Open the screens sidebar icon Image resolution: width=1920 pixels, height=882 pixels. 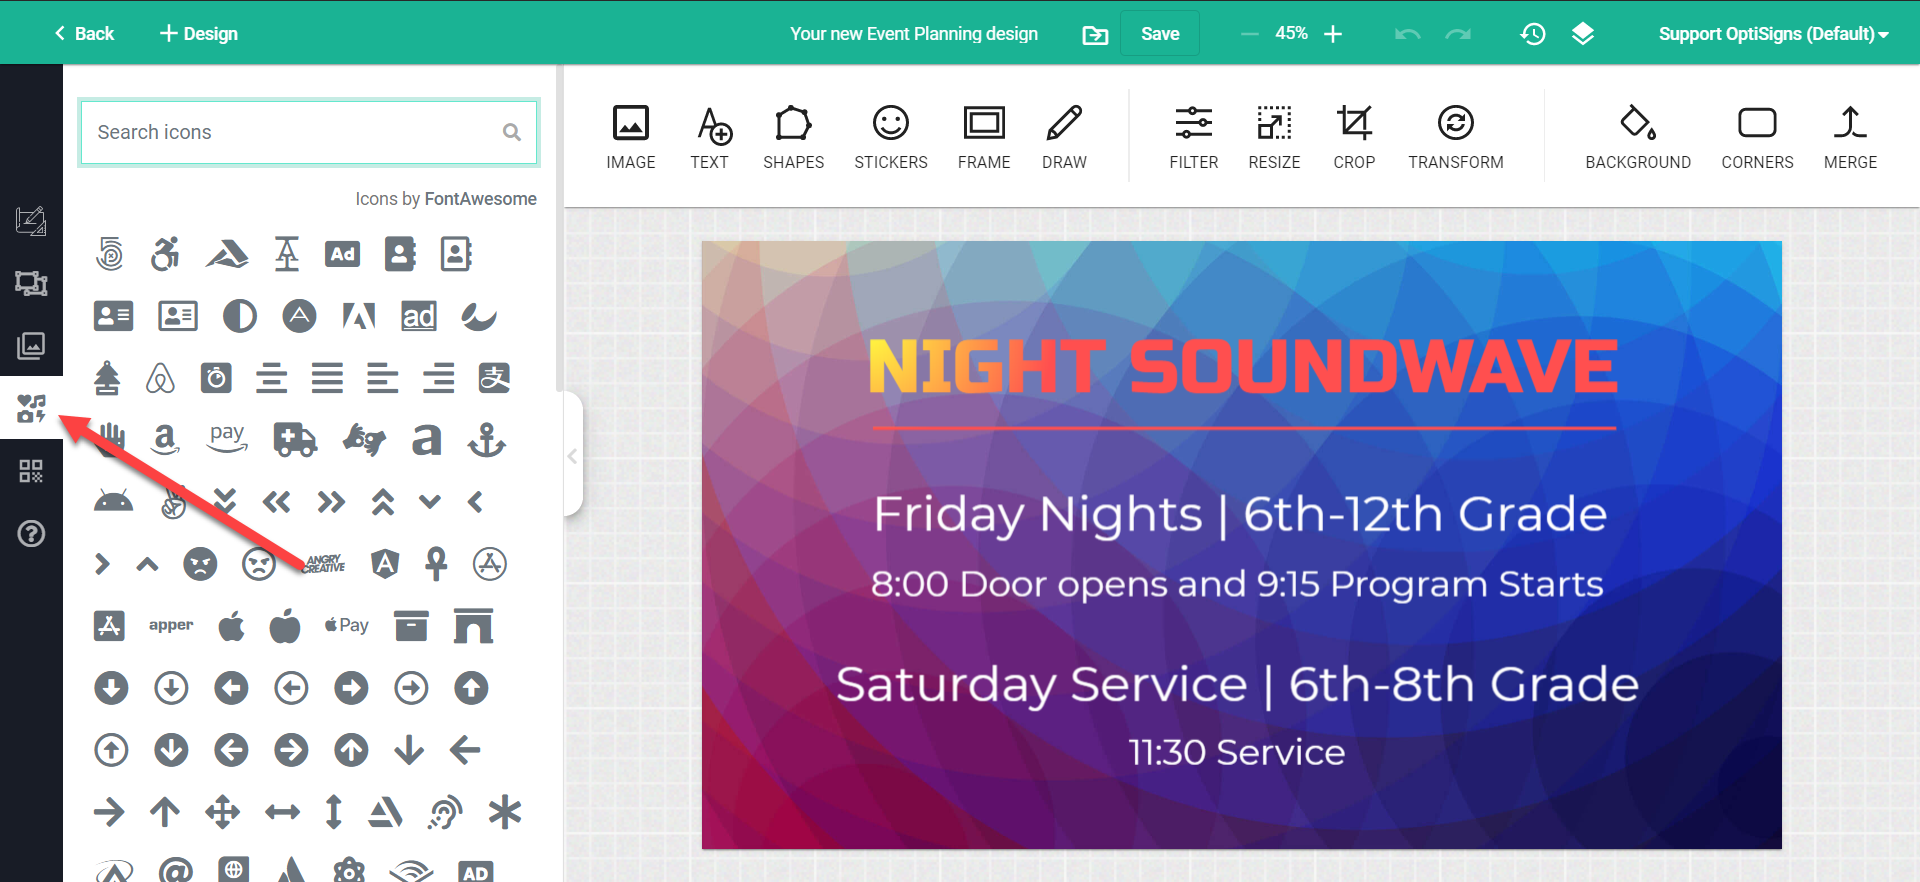click(x=31, y=284)
